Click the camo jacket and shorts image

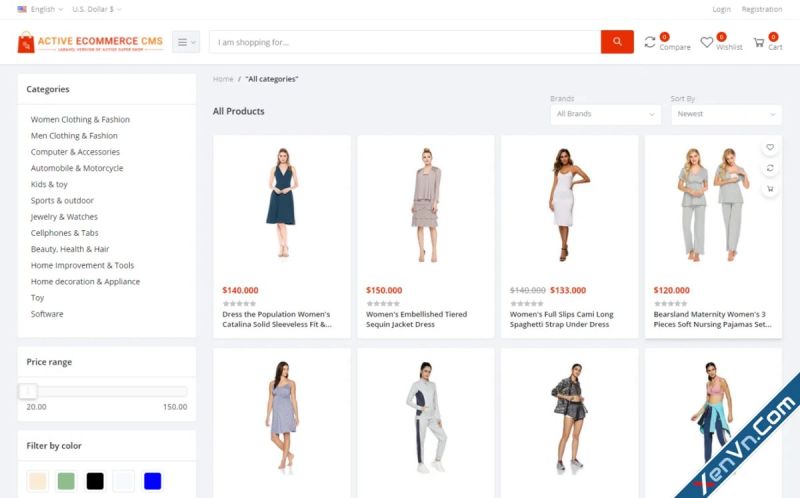click(570, 417)
